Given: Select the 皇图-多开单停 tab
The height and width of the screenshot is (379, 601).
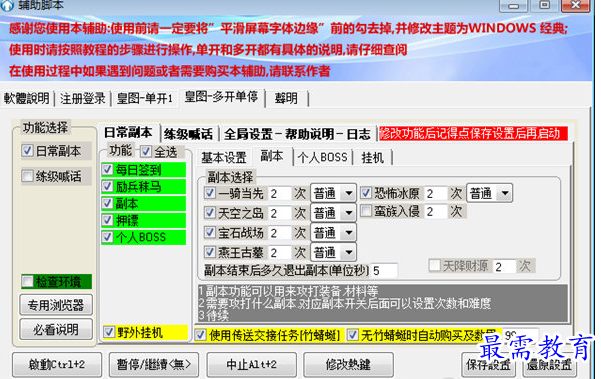Looking at the screenshot, I should (x=221, y=97).
